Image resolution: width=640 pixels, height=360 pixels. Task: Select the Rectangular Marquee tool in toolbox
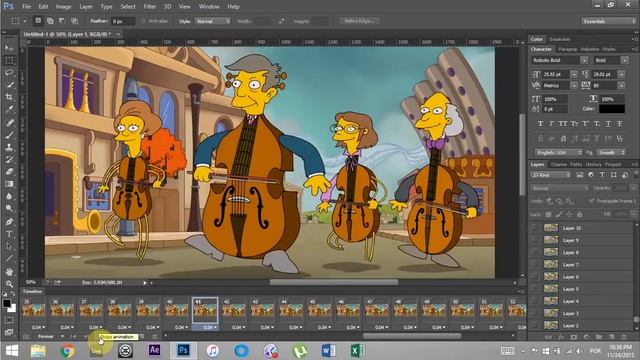(x=9, y=60)
